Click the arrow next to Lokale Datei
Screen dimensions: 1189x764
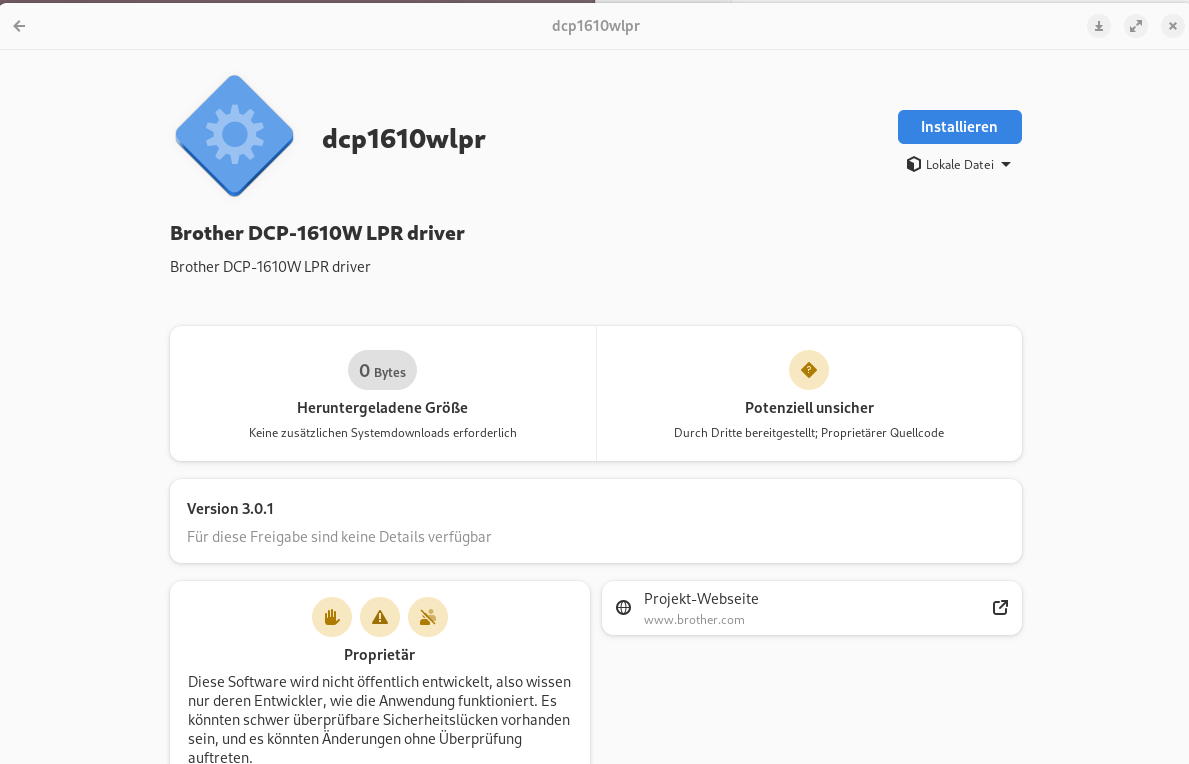[1006, 165]
